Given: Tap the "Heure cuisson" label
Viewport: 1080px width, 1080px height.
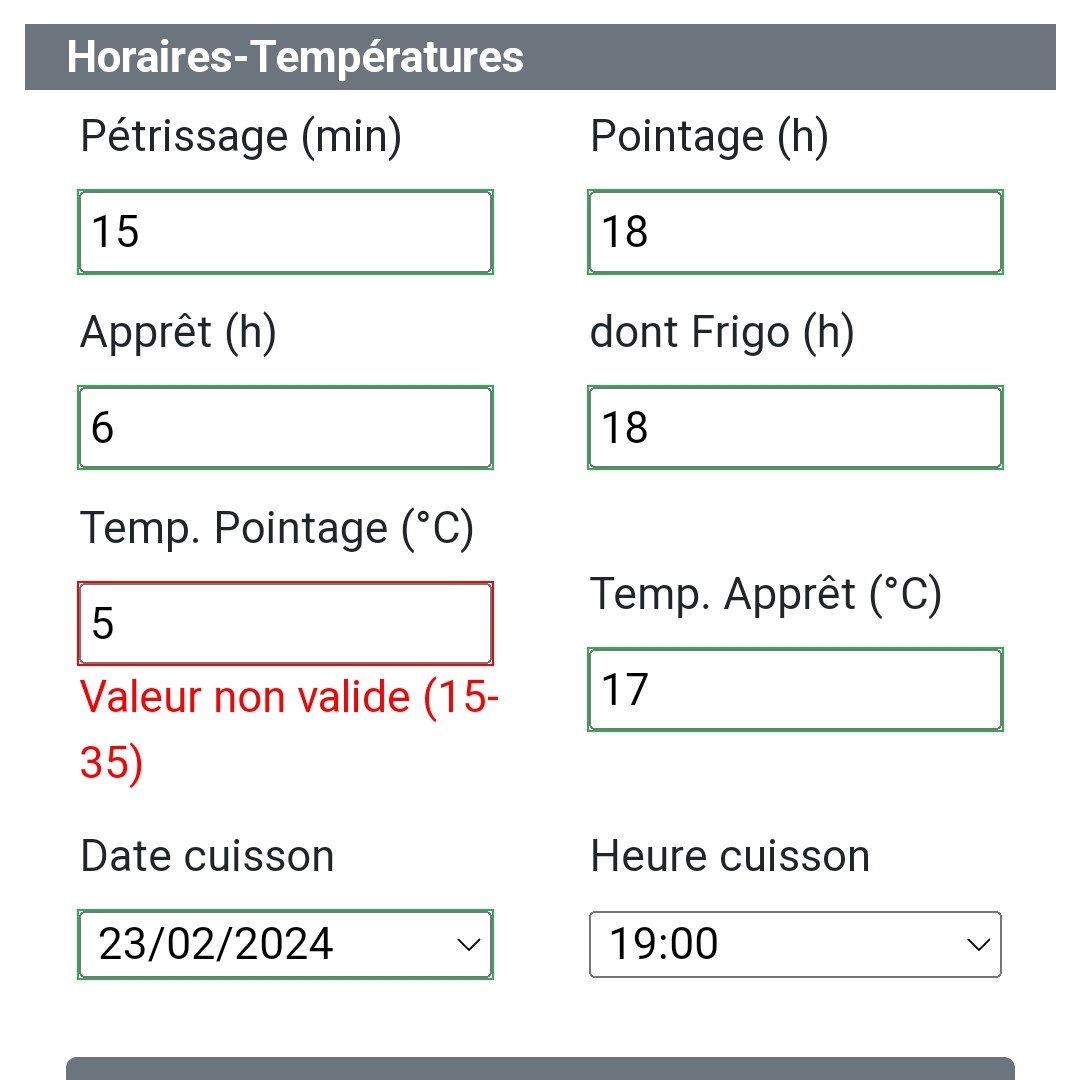Looking at the screenshot, I should pyautogui.click(x=730, y=856).
